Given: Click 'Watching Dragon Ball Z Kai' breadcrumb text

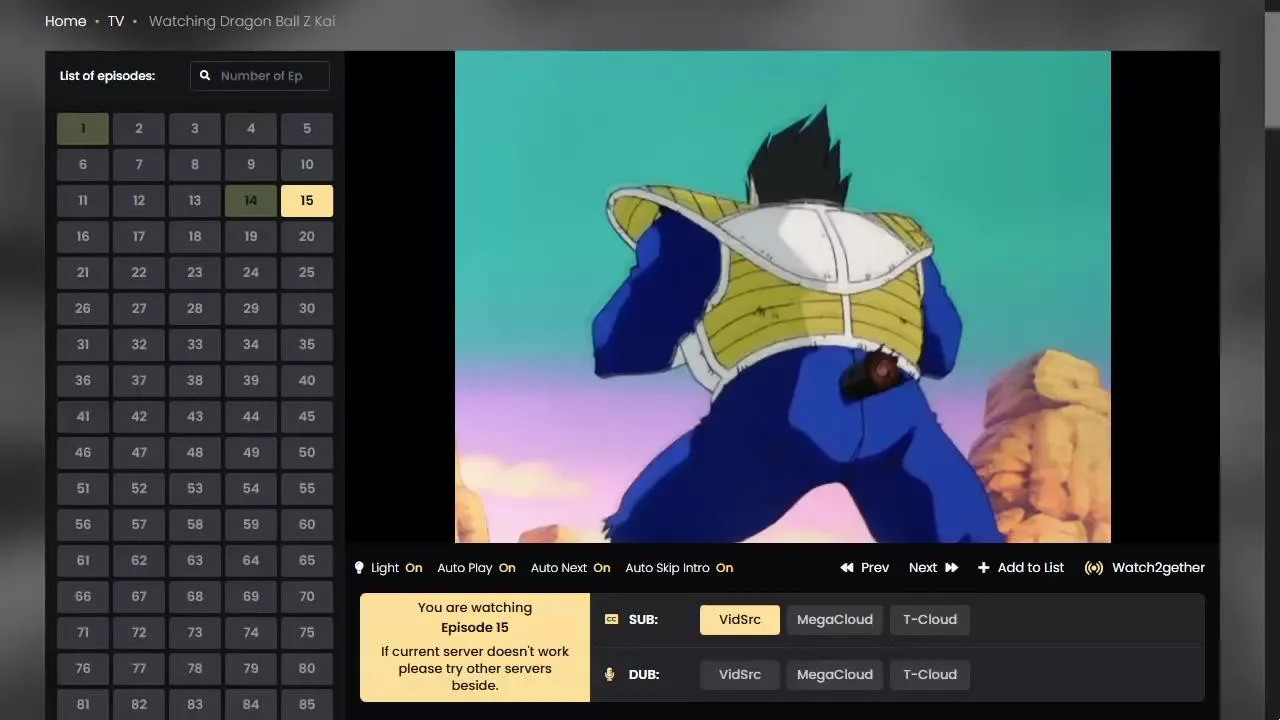Looking at the screenshot, I should click(242, 21).
